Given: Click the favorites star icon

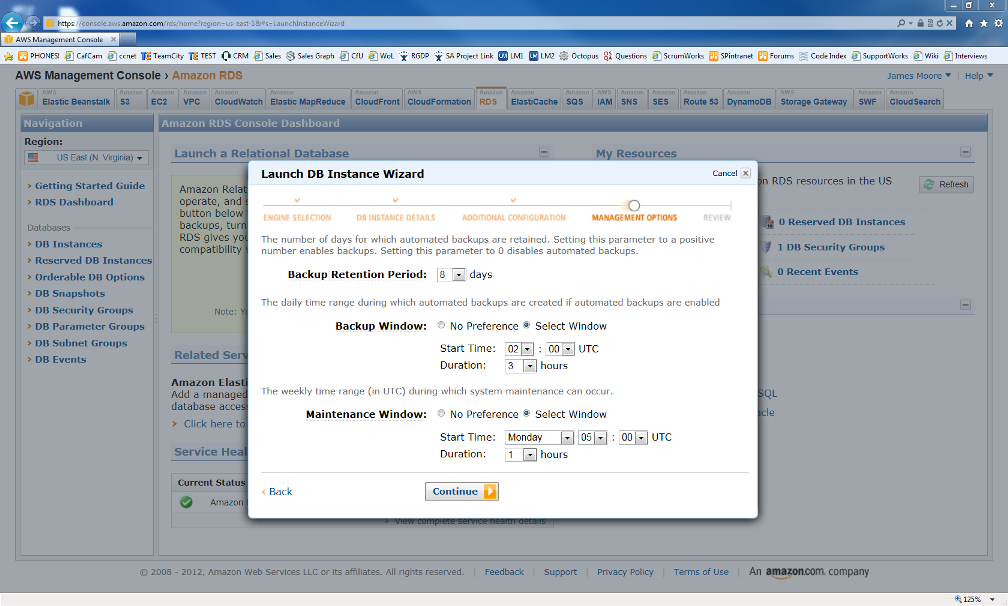Looking at the screenshot, I should coord(984,23).
